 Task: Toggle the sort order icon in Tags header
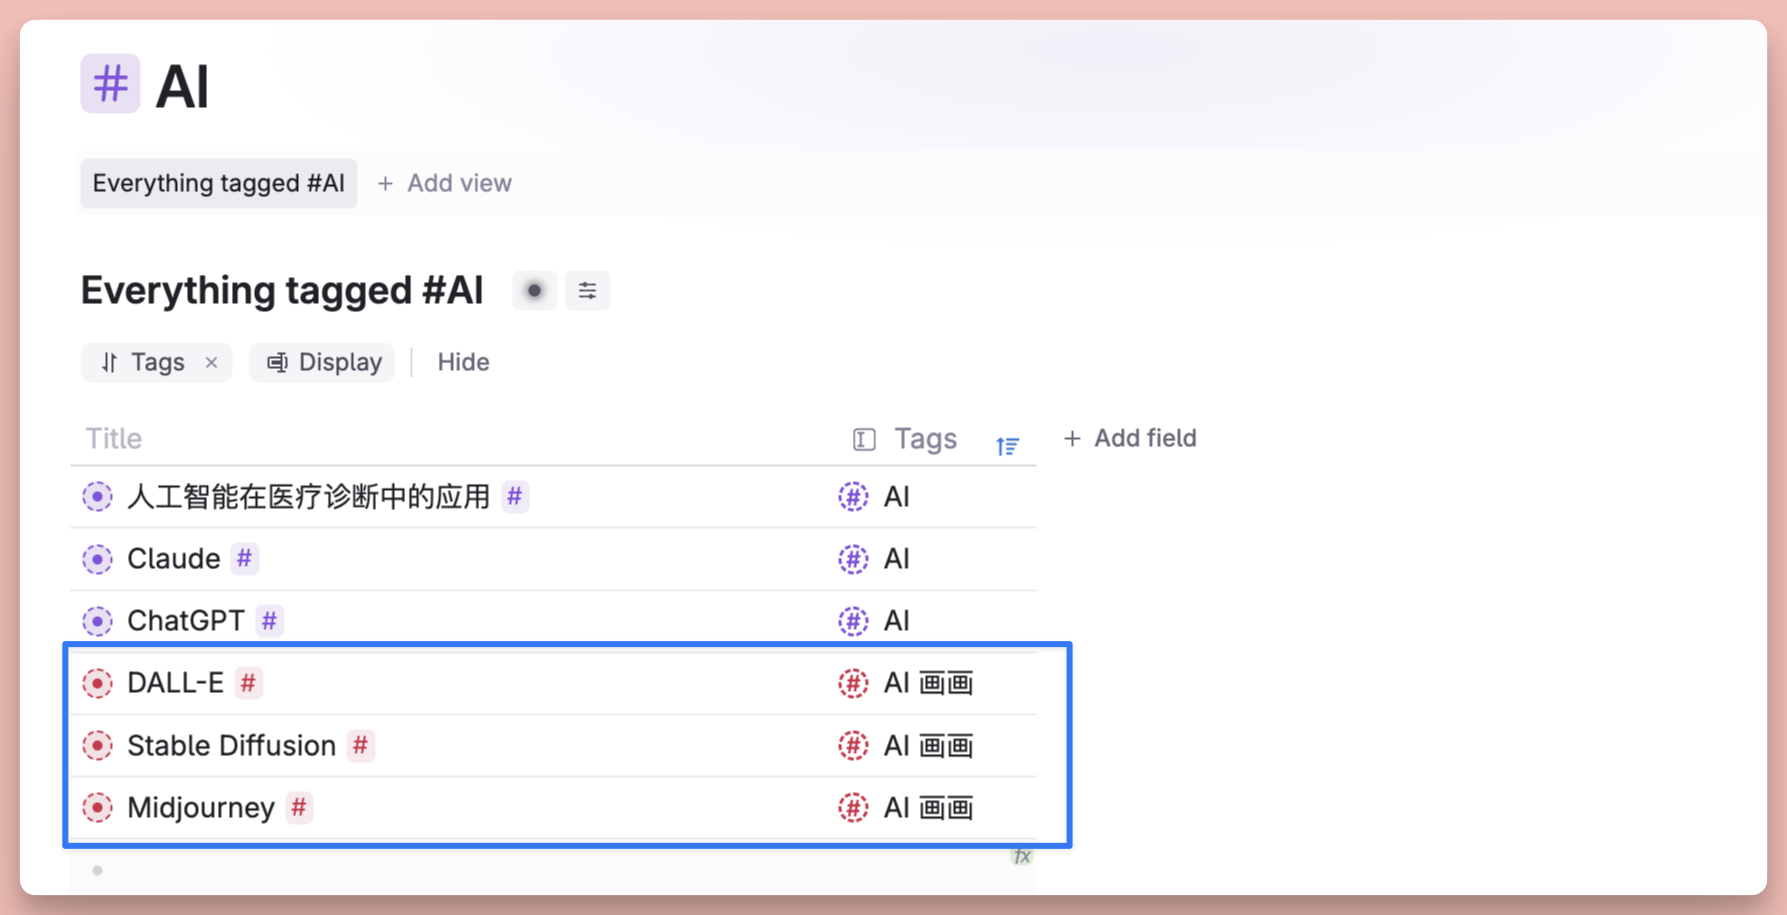point(1007,446)
